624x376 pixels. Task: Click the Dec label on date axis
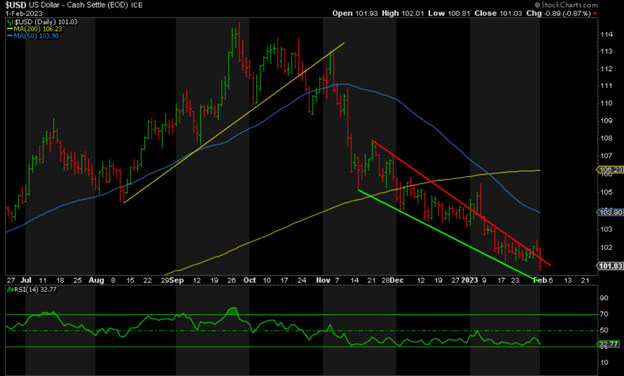[x=397, y=281]
